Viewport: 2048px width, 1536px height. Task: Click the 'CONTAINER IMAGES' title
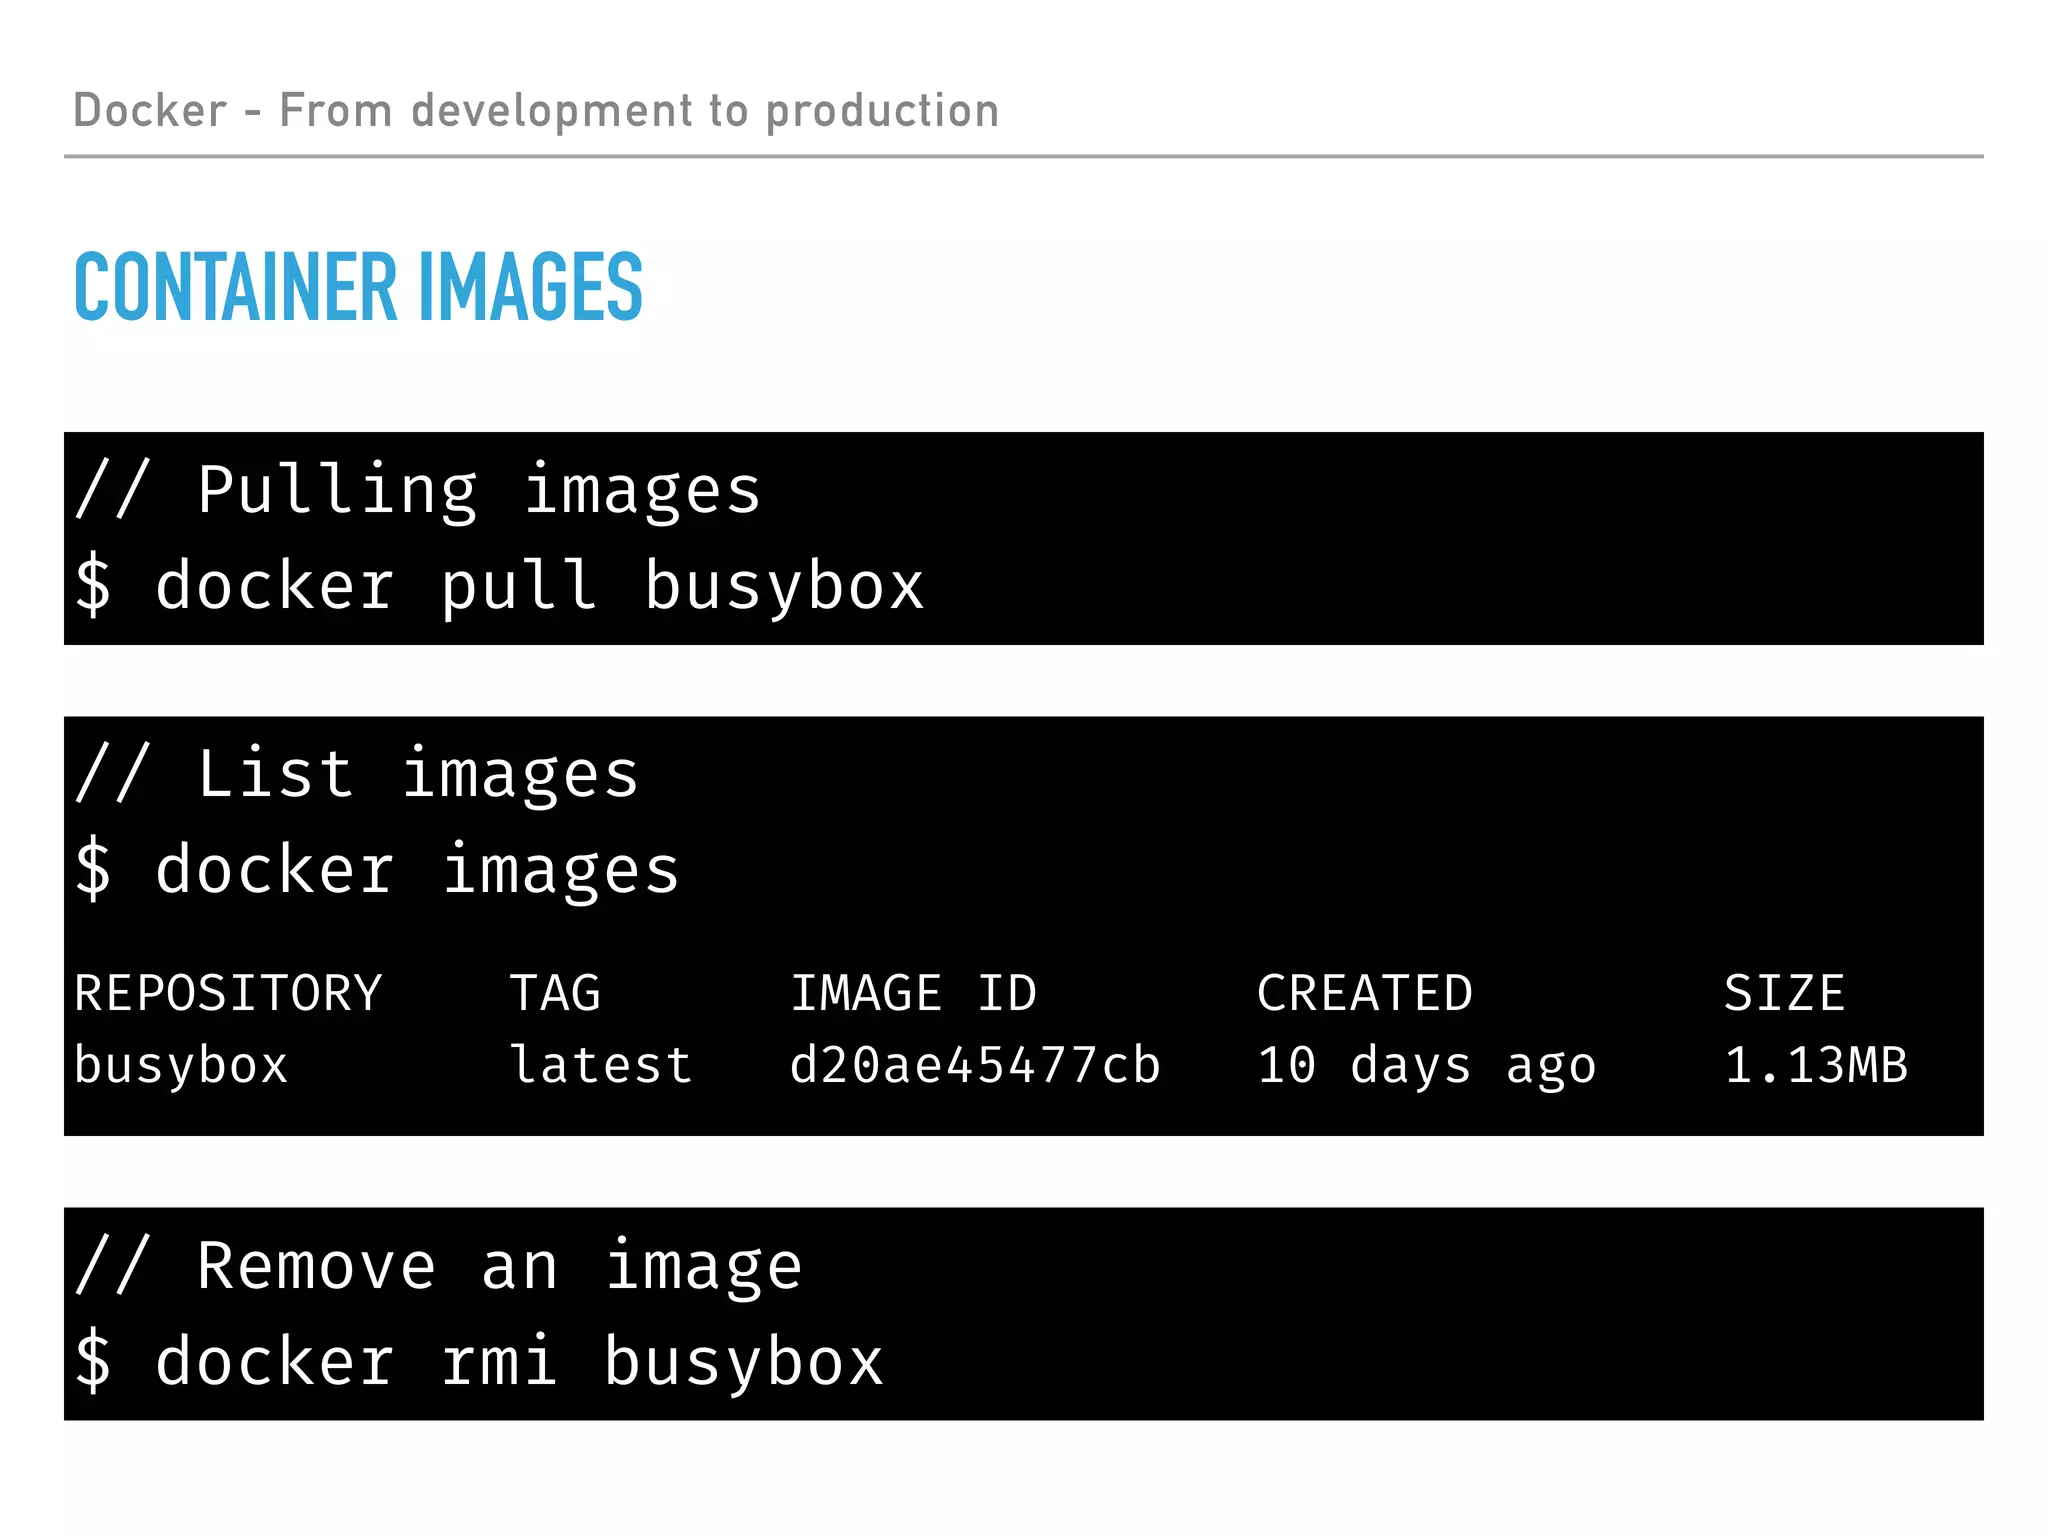(x=358, y=287)
